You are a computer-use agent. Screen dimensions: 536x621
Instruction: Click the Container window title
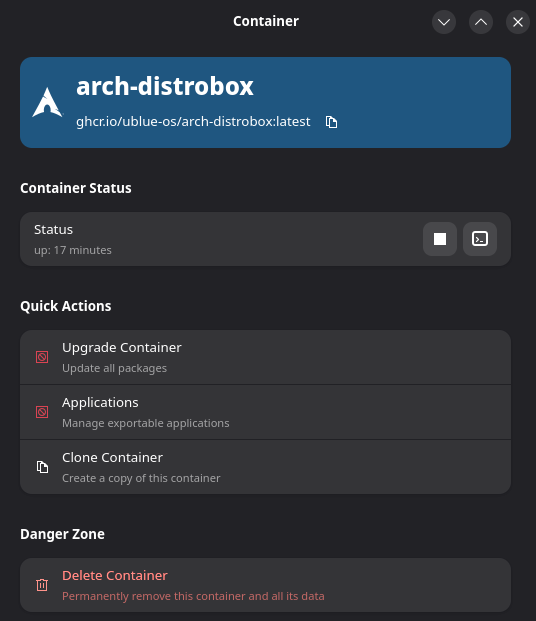point(266,21)
